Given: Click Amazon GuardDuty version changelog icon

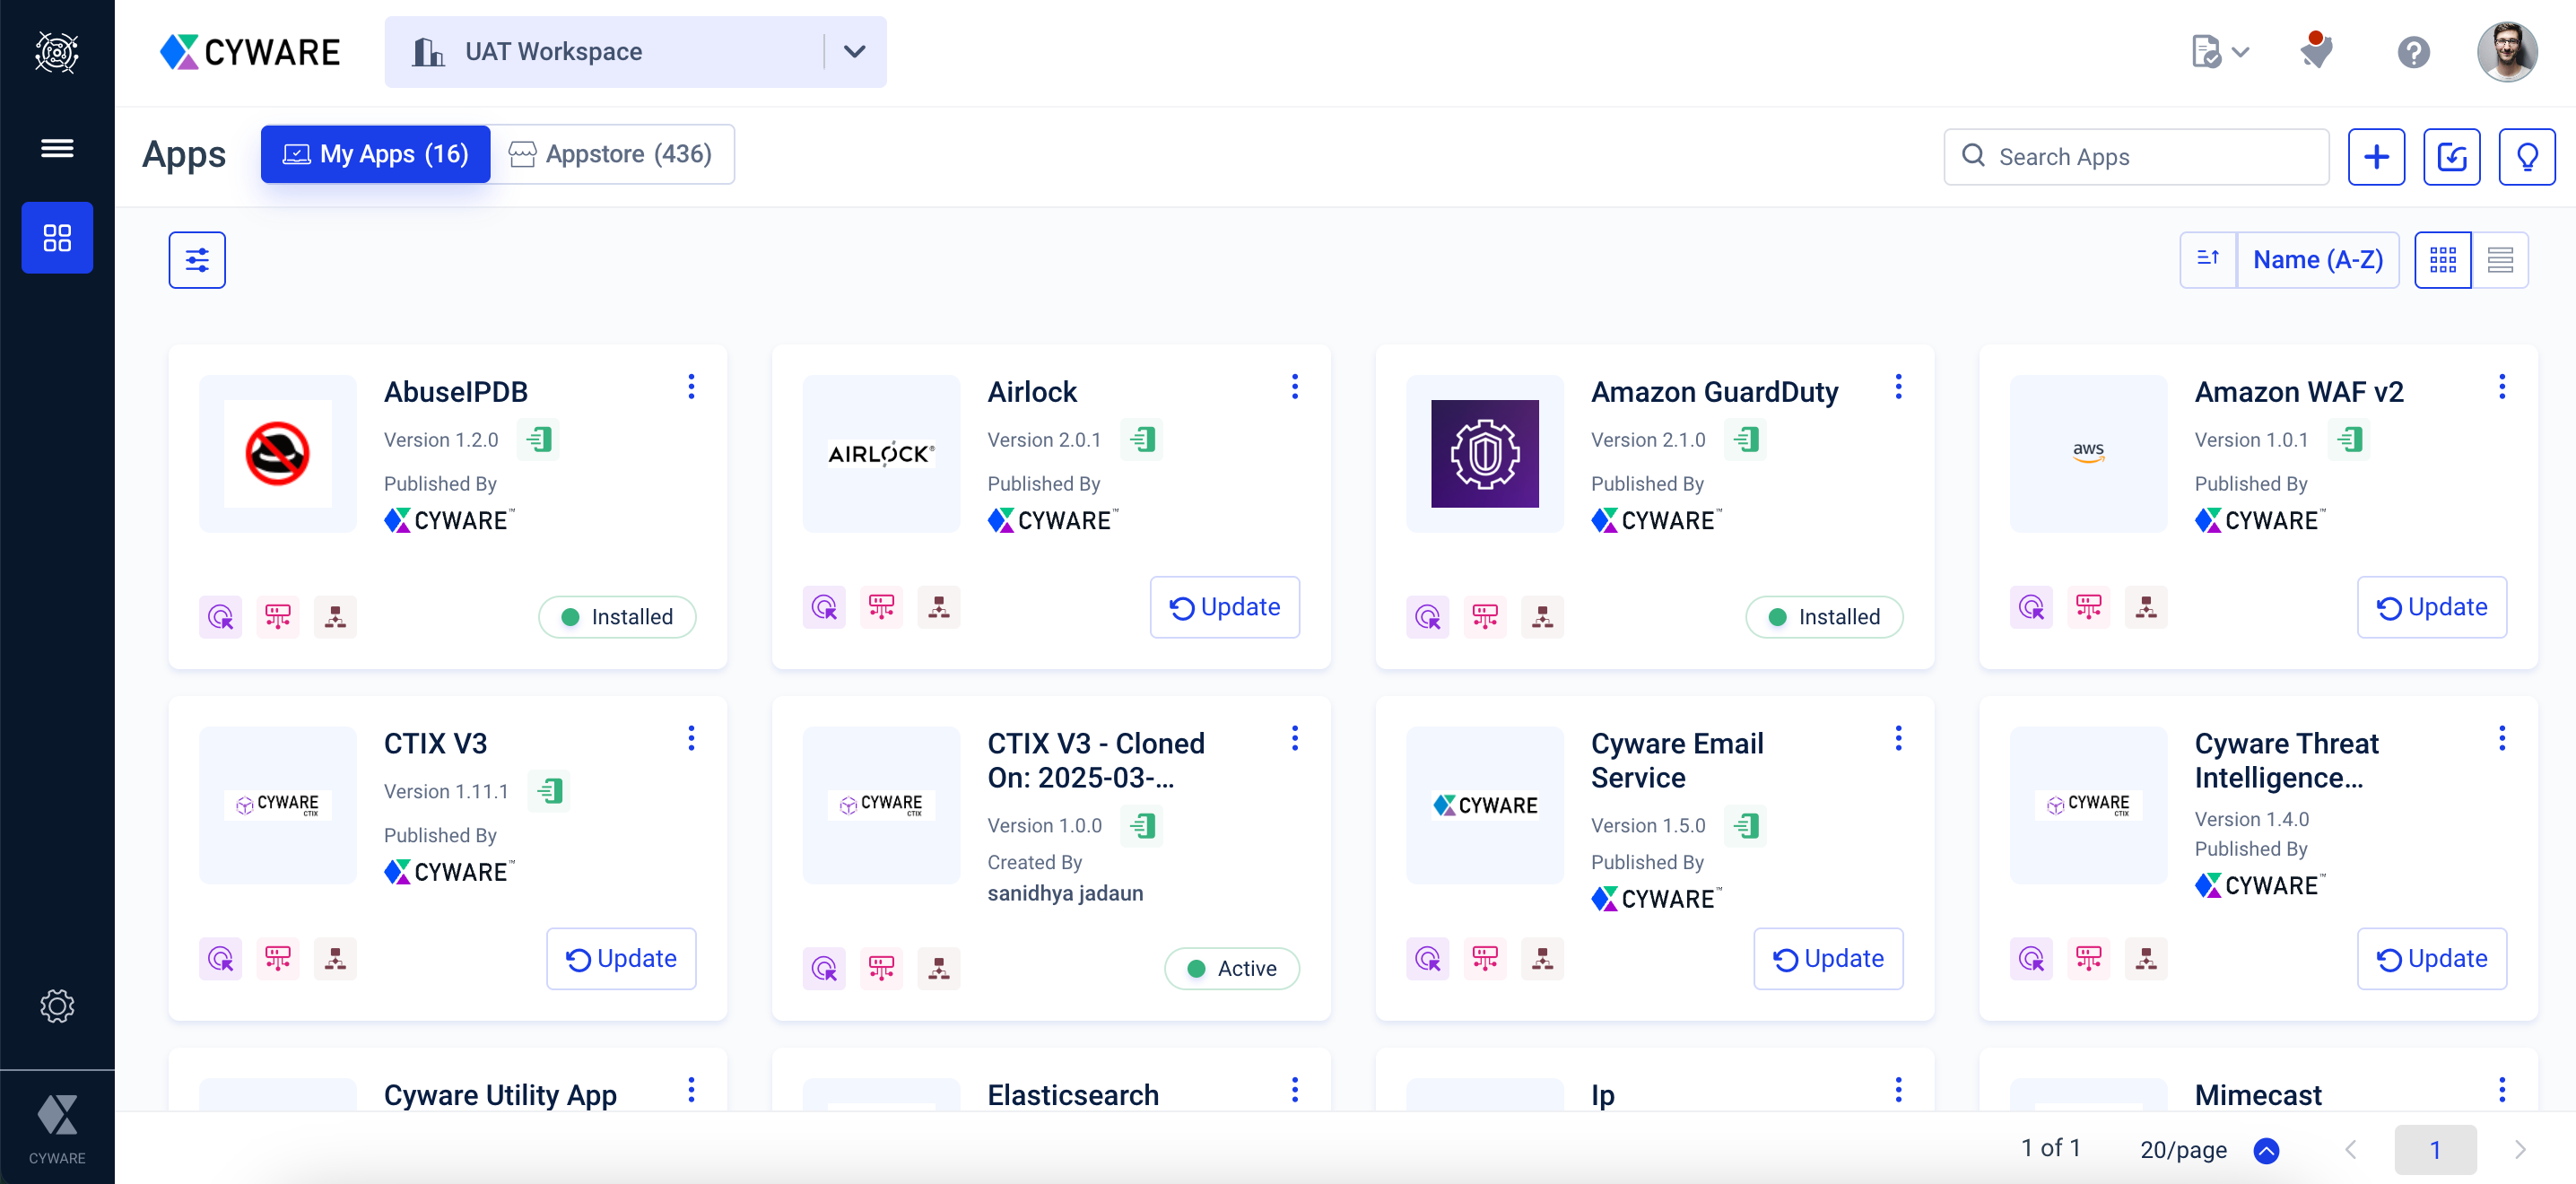Looking at the screenshot, I should (1746, 439).
